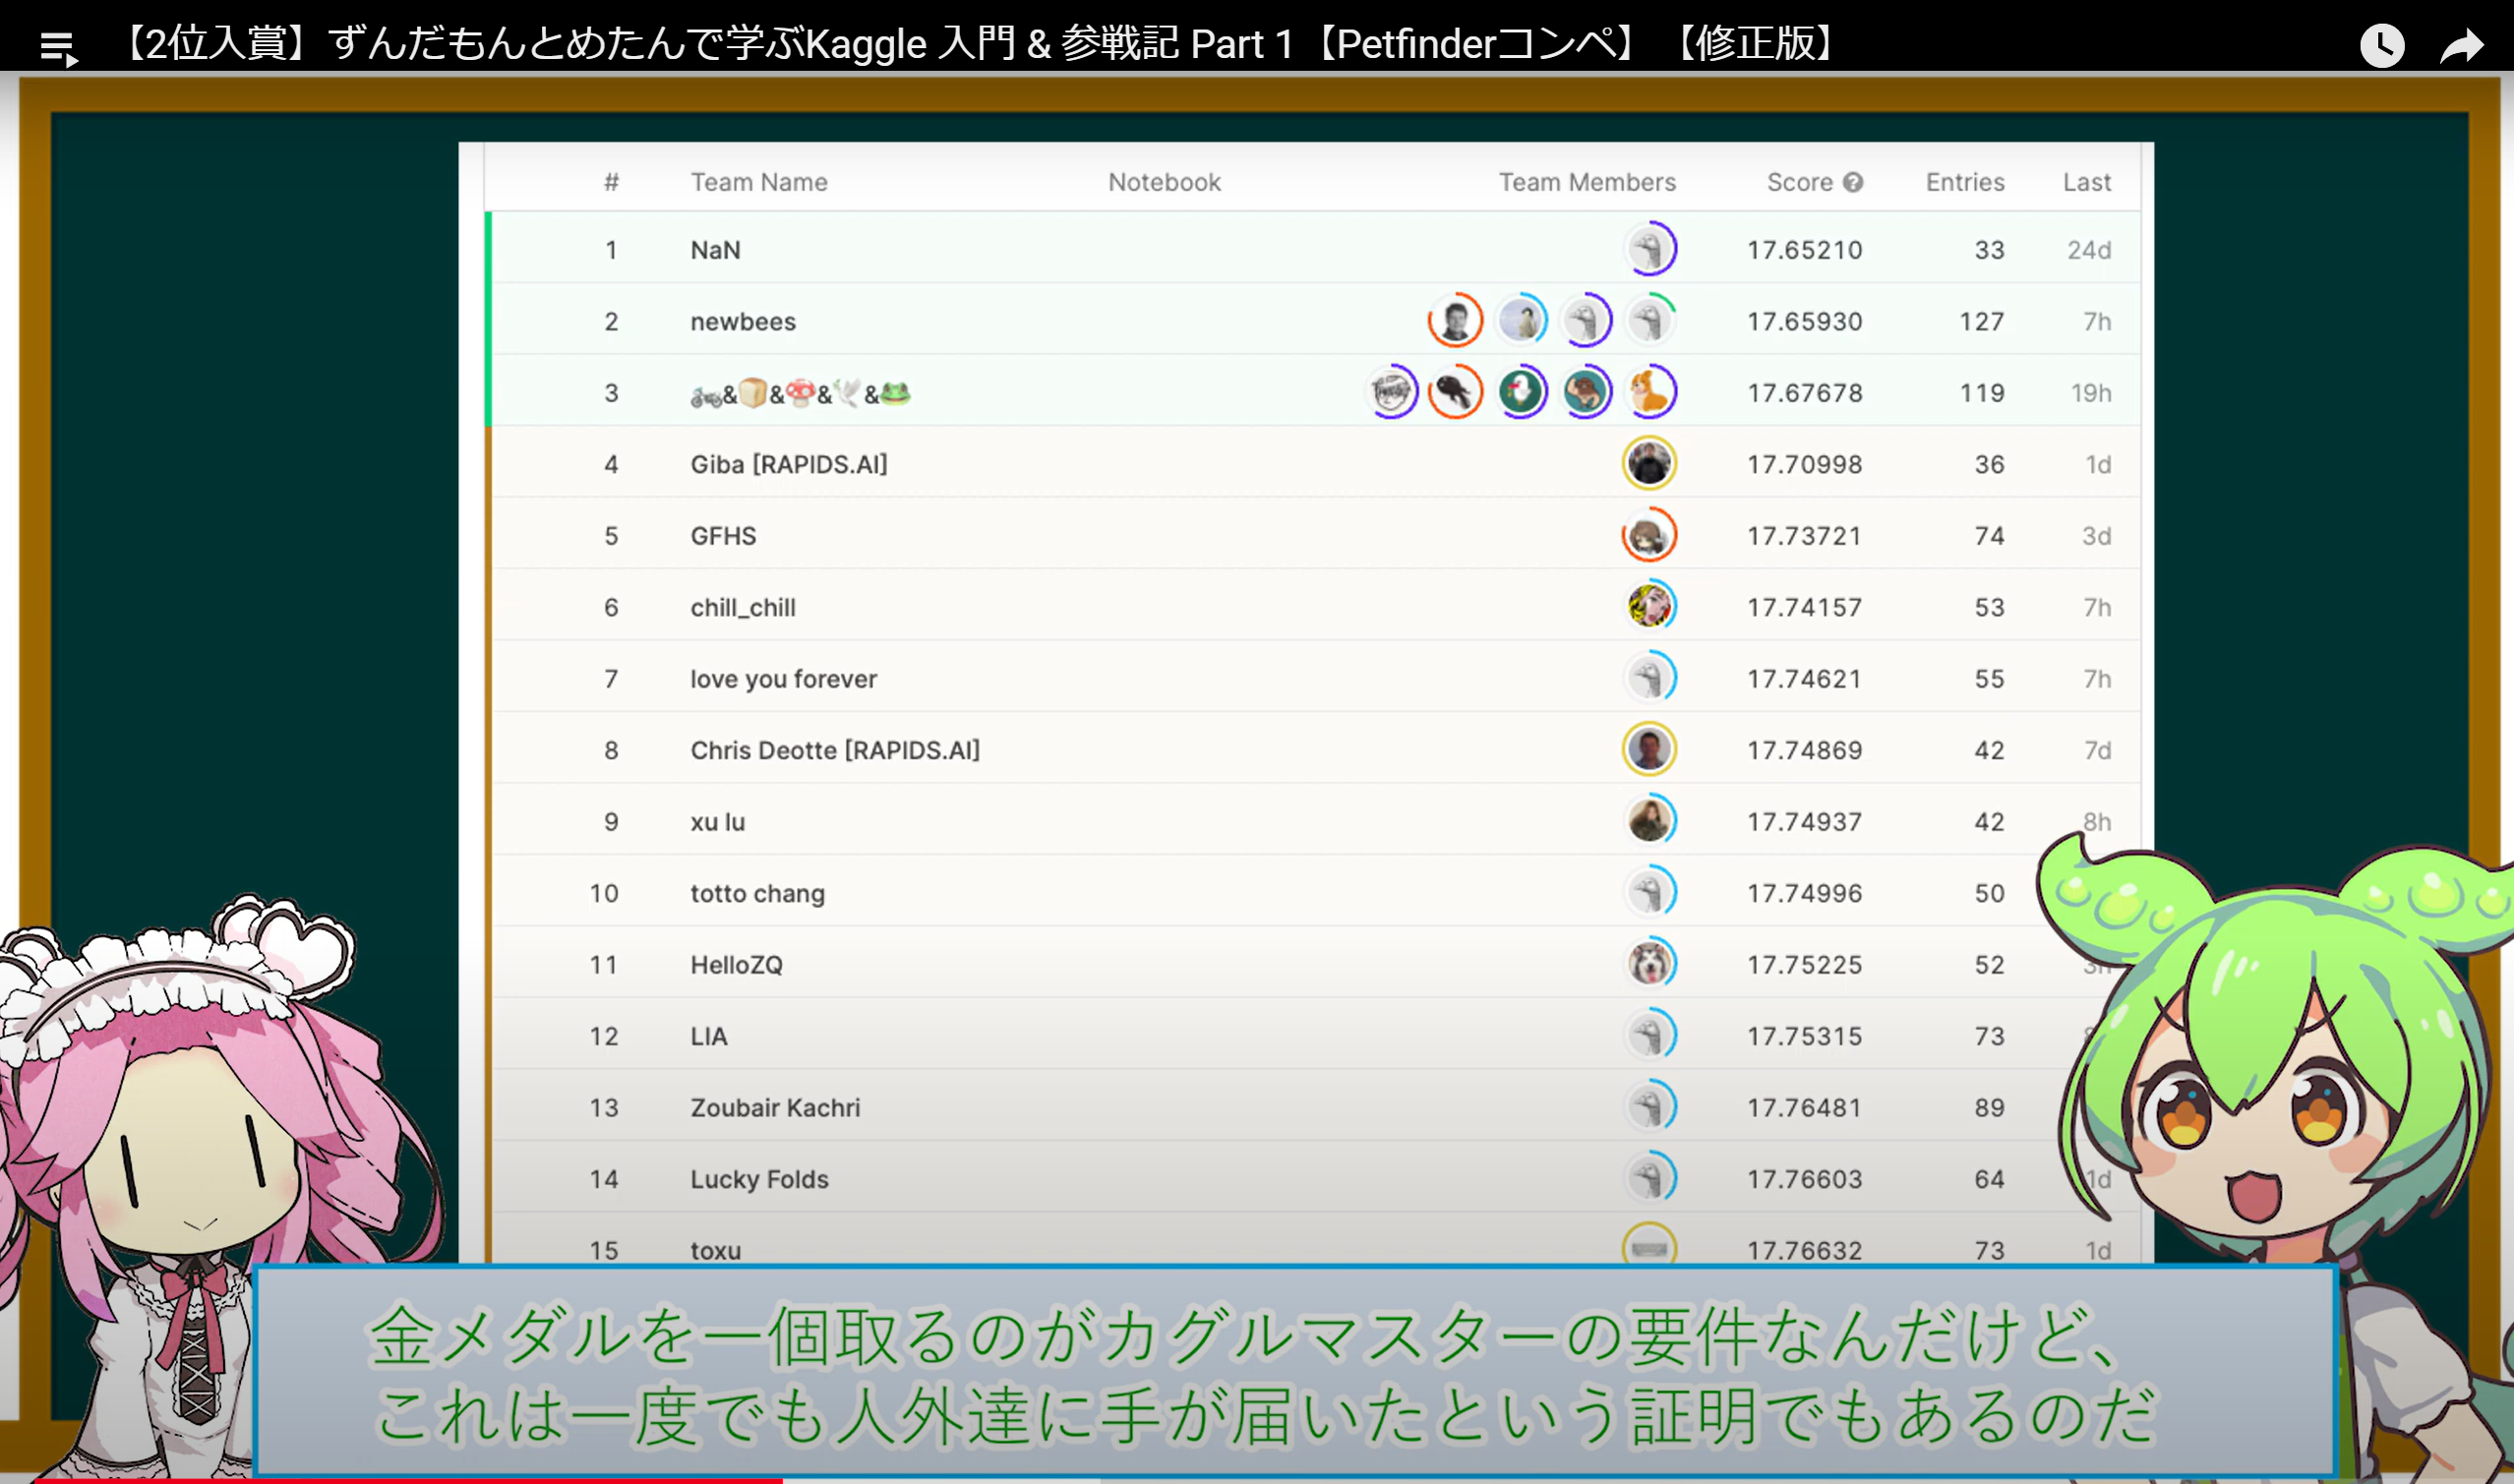2514x1484 pixels.
Task: Click Chris Deotte's yellow-ringed avatar
Action: click(1650, 749)
